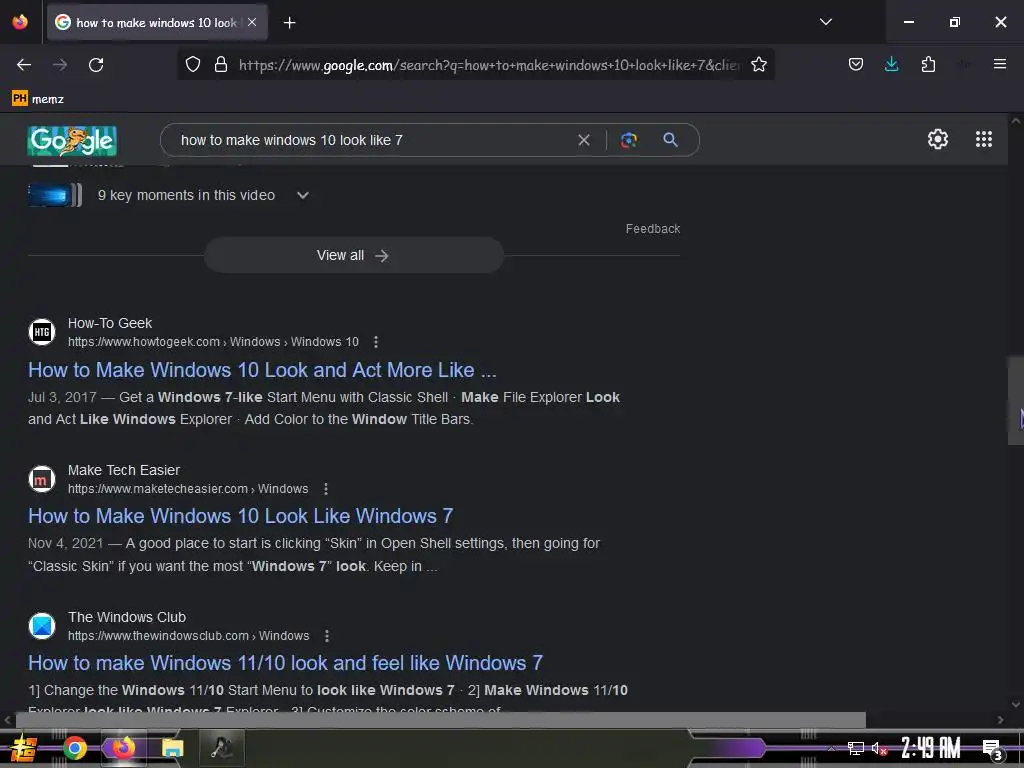Open Pocket save icon in toolbar
Screen dimensions: 1024x768
tap(856, 64)
